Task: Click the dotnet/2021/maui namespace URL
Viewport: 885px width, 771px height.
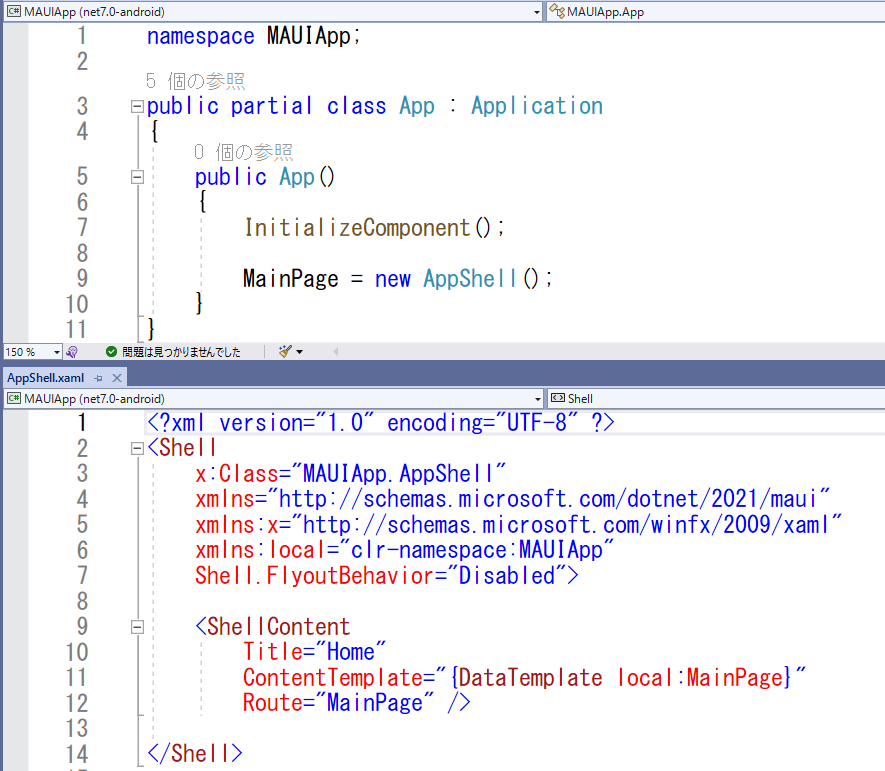Action: (547, 500)
